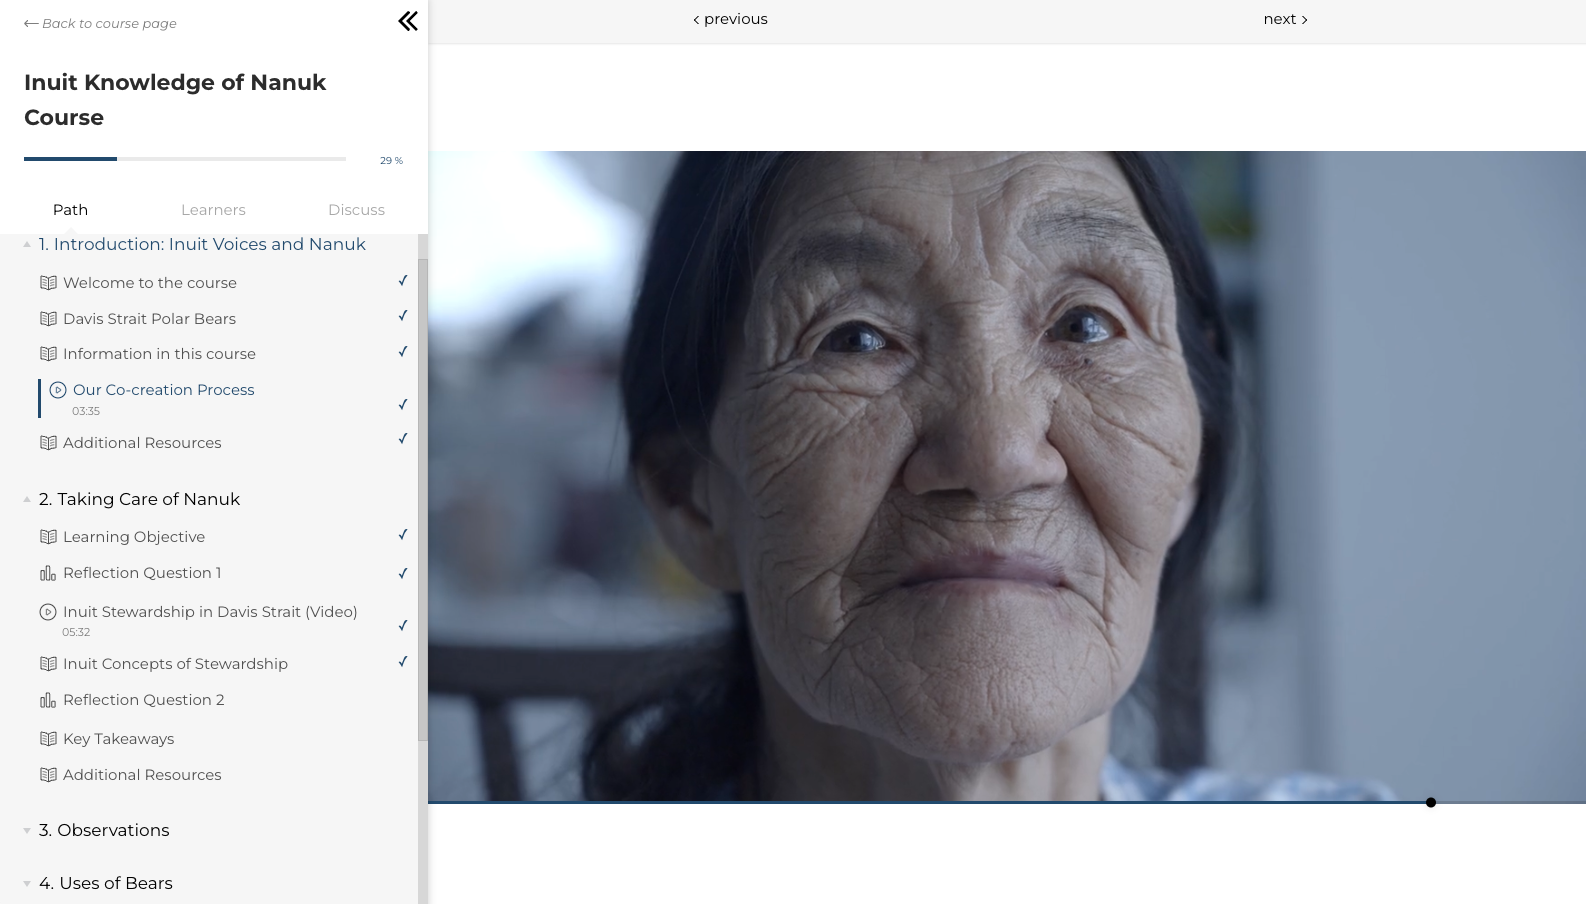
Task: Click the book icon beside Information in this course
Action: click(x=48, y=354)
